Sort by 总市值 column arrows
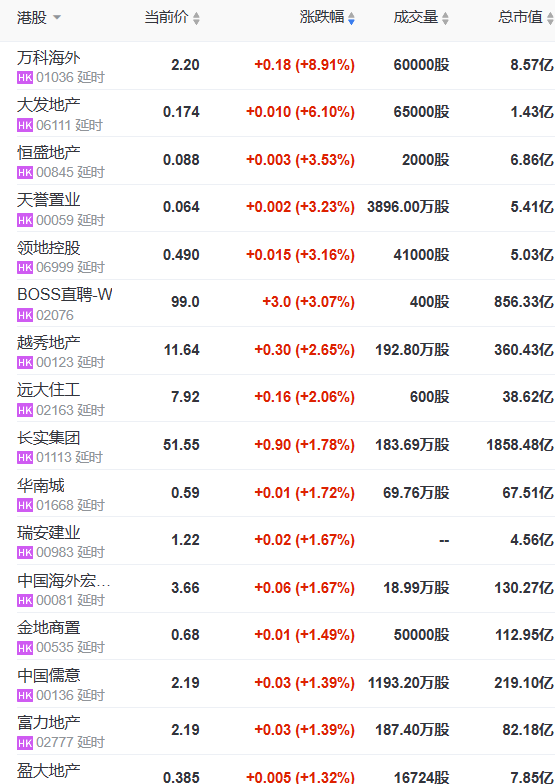 pos(550,18)
